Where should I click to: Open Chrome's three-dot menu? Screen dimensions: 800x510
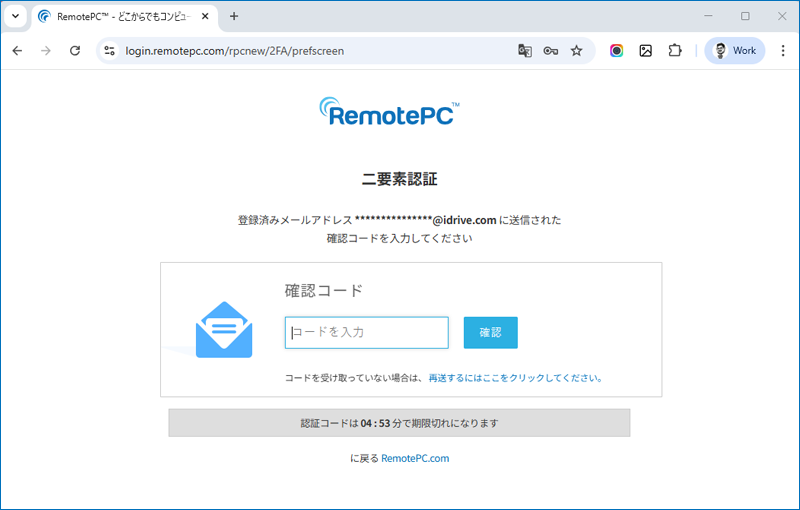(783, 50)
